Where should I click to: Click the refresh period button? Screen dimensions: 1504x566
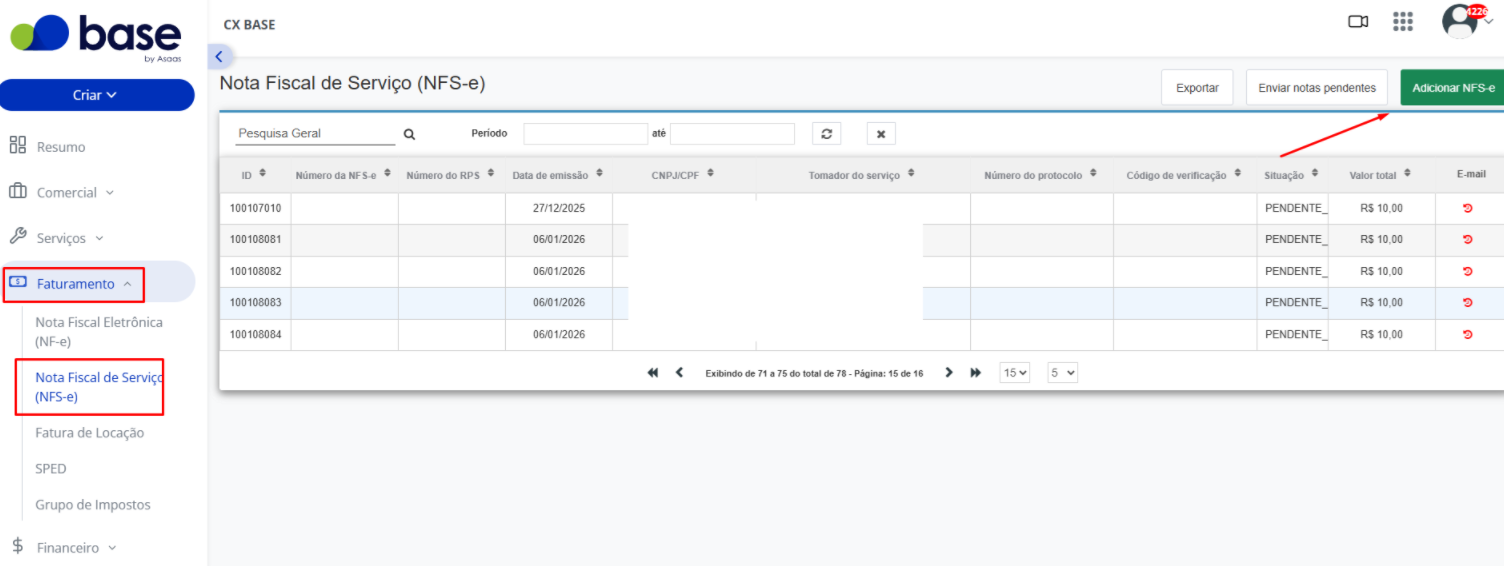826,134
